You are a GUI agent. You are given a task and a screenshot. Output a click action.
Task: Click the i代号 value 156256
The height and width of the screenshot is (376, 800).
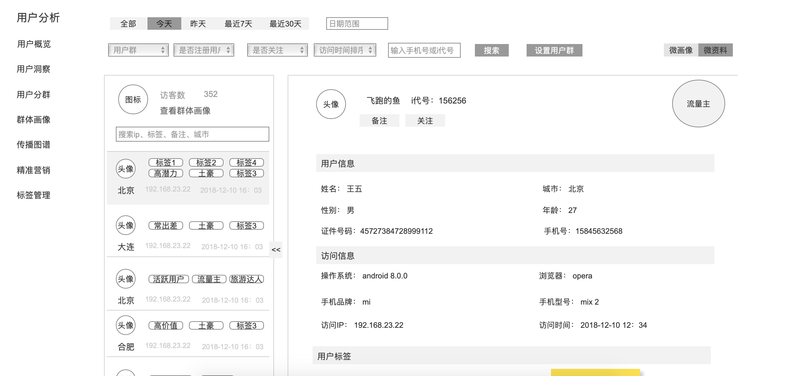[453, 101]
